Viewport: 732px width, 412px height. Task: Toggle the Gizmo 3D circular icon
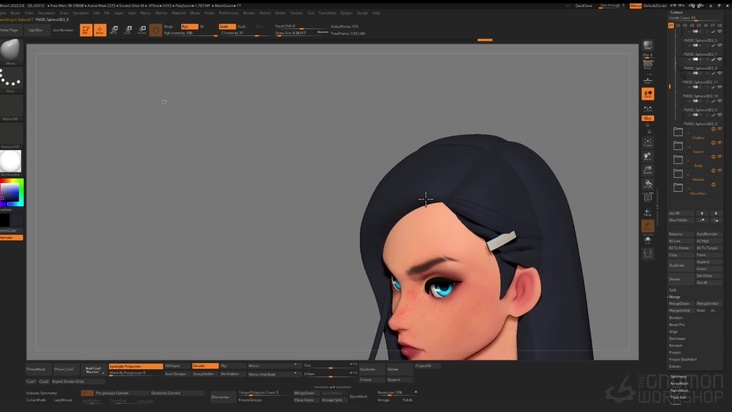click(156, 30)
